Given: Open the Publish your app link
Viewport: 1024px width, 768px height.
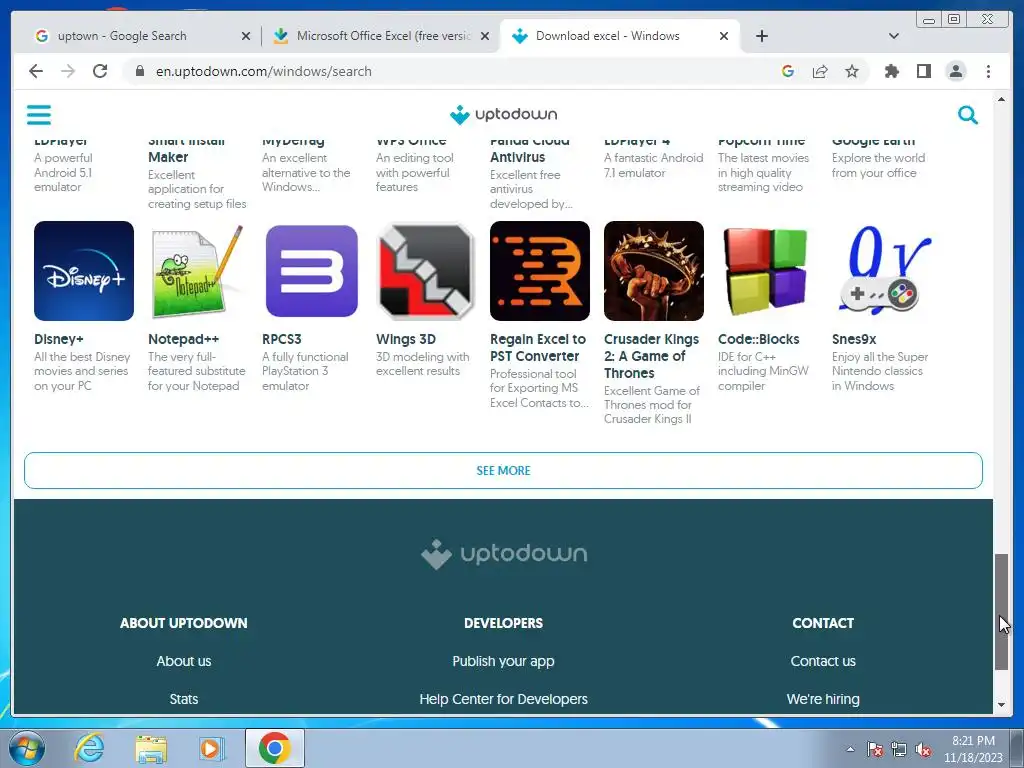Looking at the screenshot, I should [x=503, y=661].
